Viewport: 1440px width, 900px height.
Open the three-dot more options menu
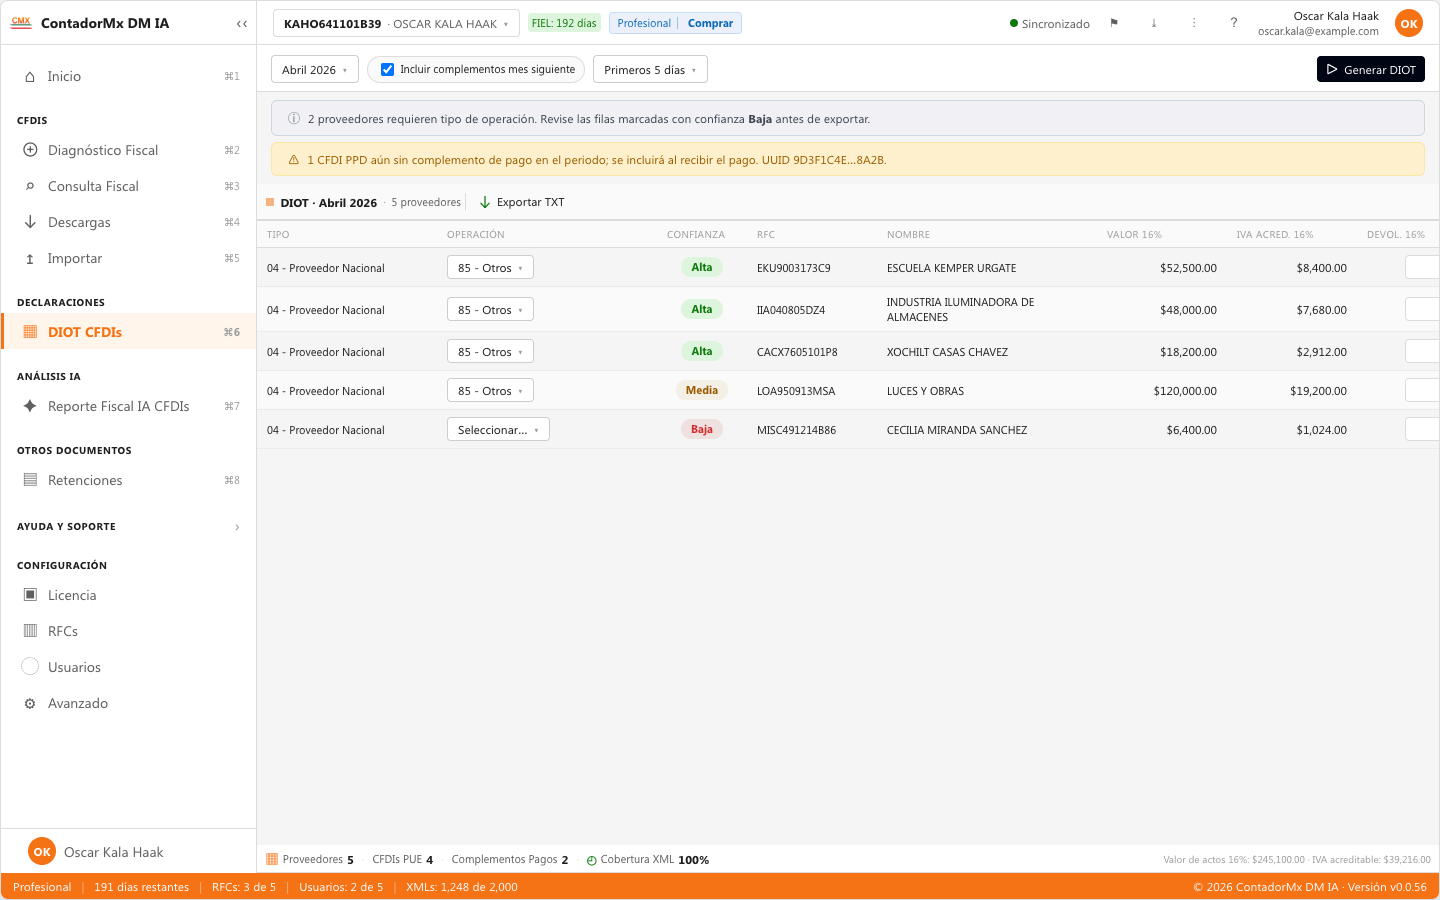pos(1194,23)
